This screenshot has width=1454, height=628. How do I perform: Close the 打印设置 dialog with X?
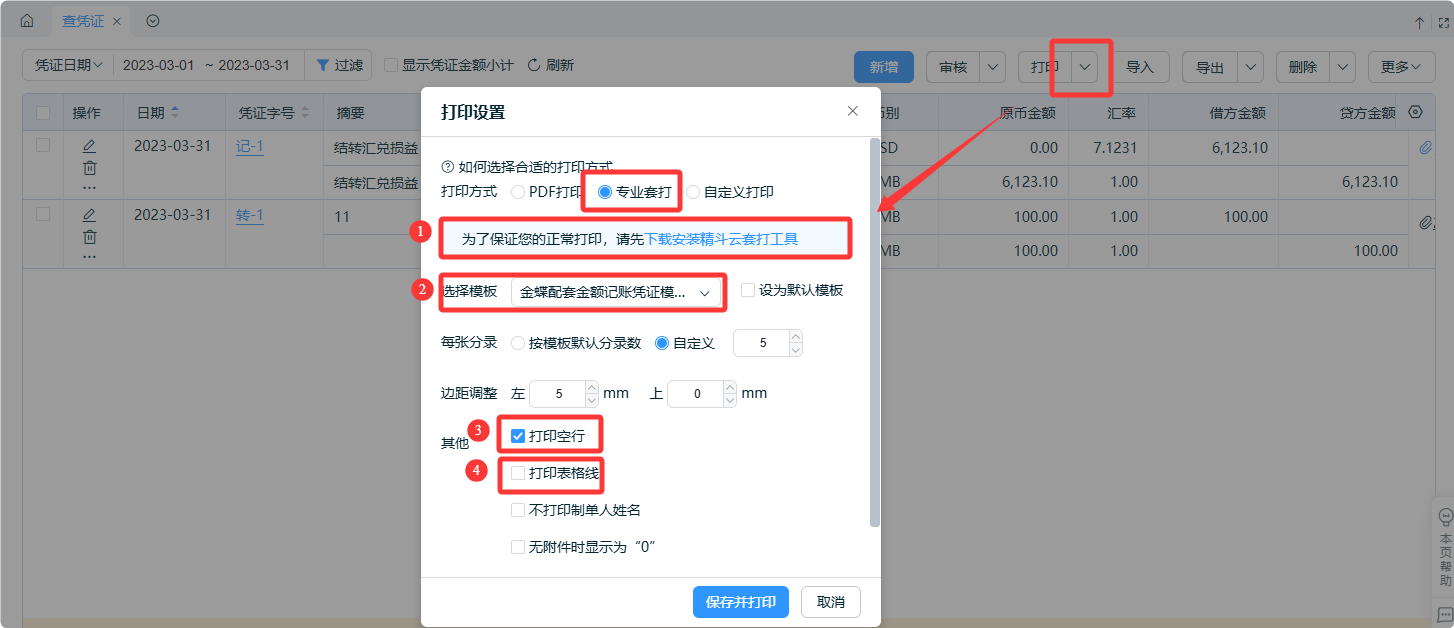click(x=852, y=111)
